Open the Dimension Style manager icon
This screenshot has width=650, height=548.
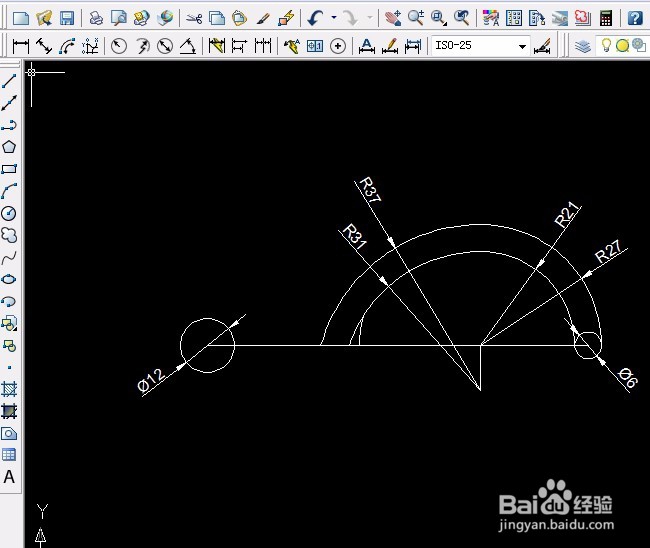click(x=542, y=46)
